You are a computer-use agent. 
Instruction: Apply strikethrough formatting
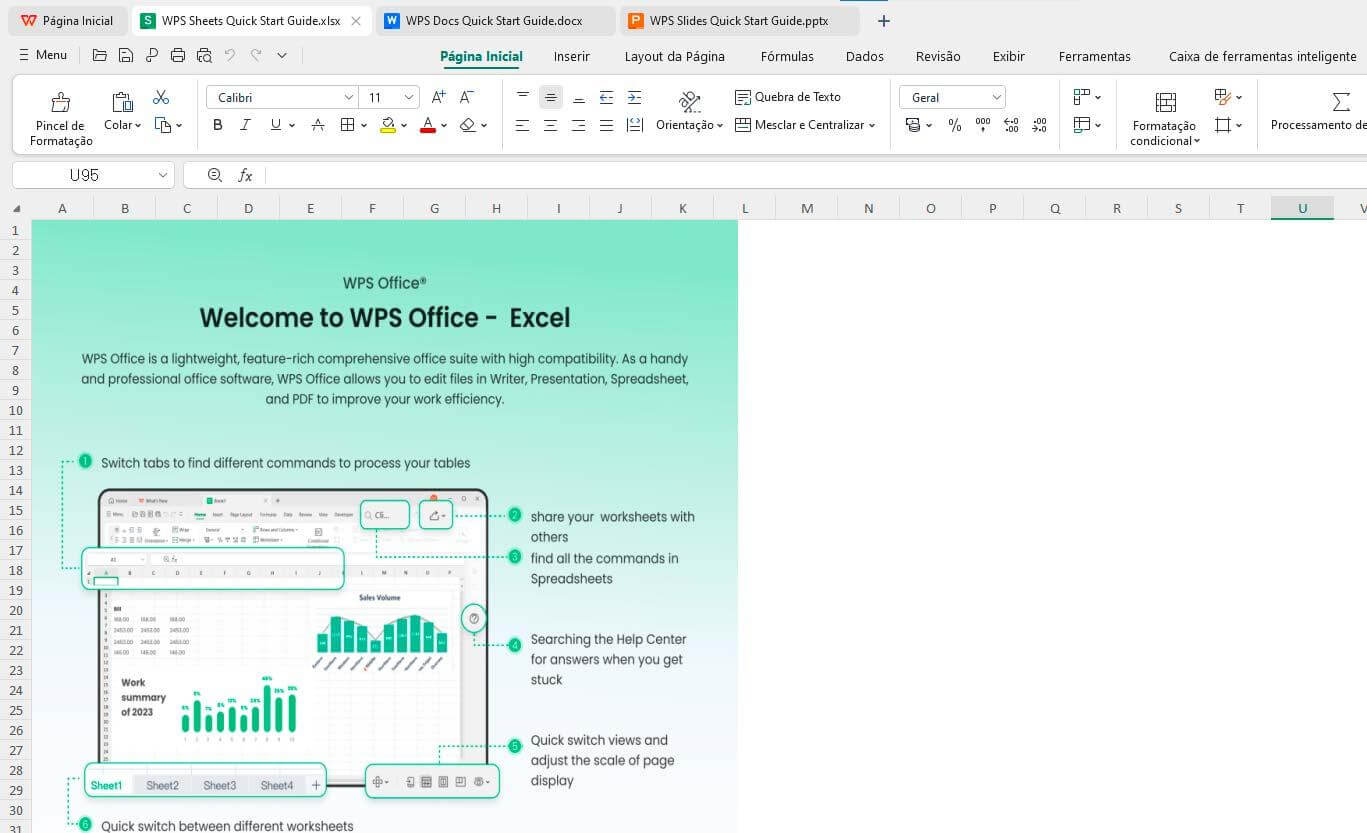(318, 124)
